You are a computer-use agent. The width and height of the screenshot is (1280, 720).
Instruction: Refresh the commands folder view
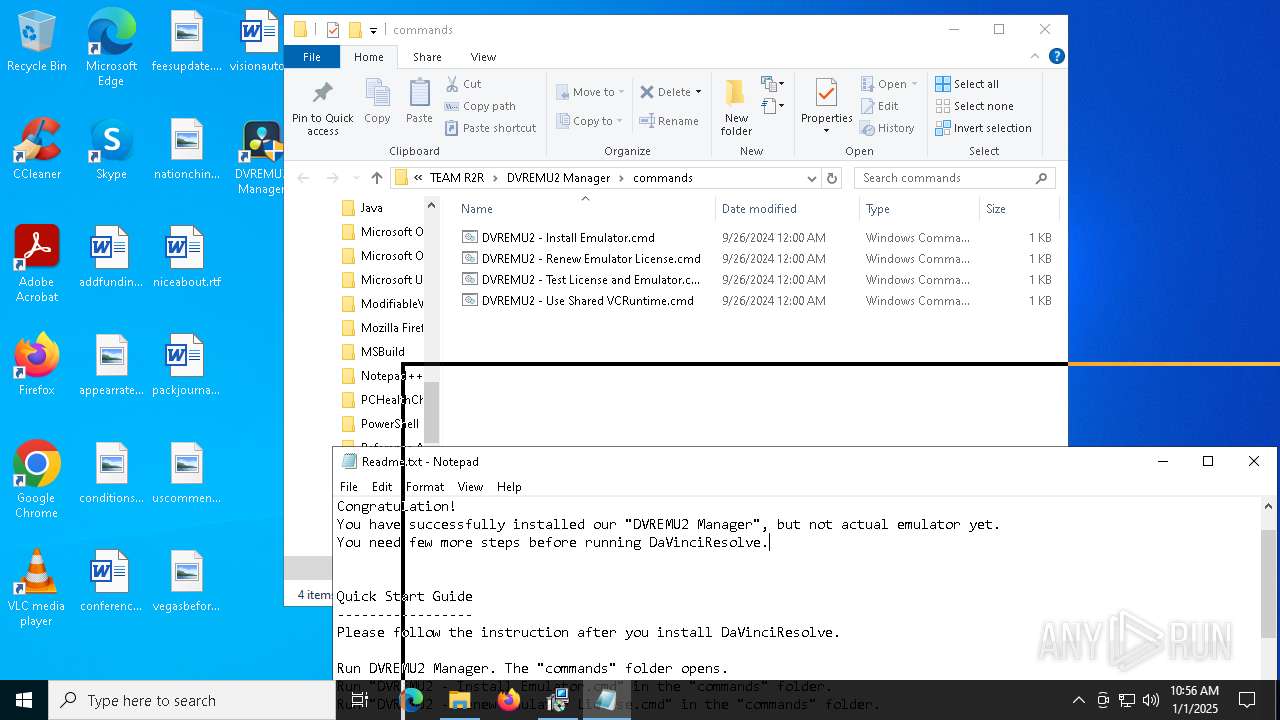tap(831, 178)
